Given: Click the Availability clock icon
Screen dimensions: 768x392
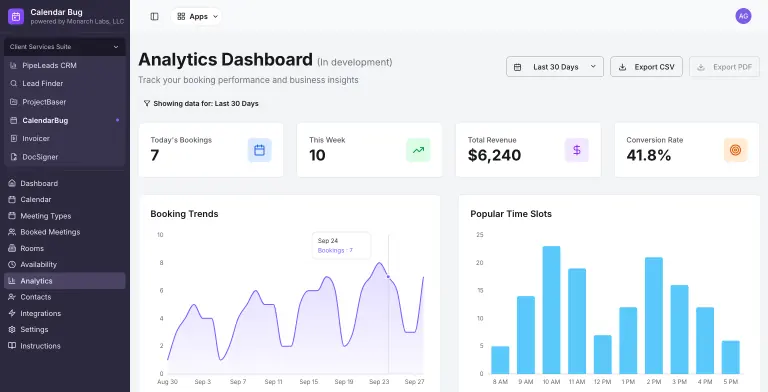Looking at the screenshot, I should [12, 265].
